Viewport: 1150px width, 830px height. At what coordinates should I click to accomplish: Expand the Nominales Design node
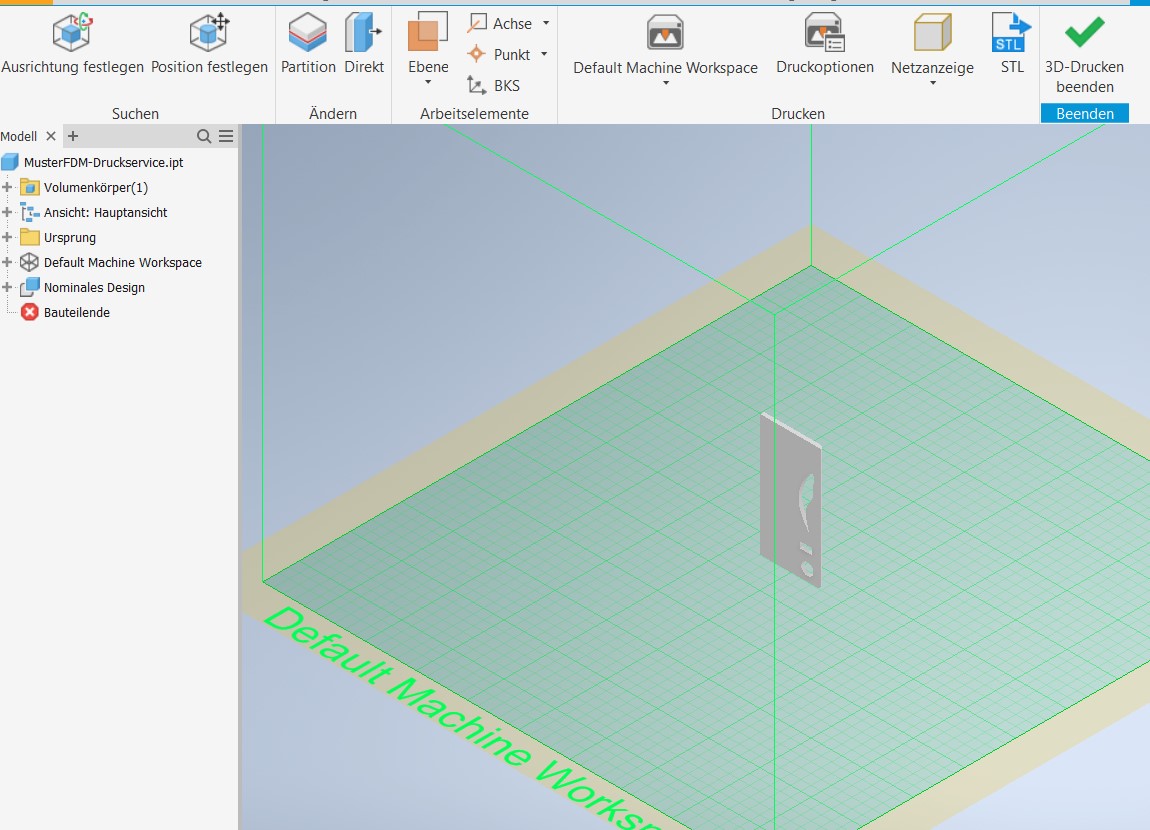[x=7, y=287]
